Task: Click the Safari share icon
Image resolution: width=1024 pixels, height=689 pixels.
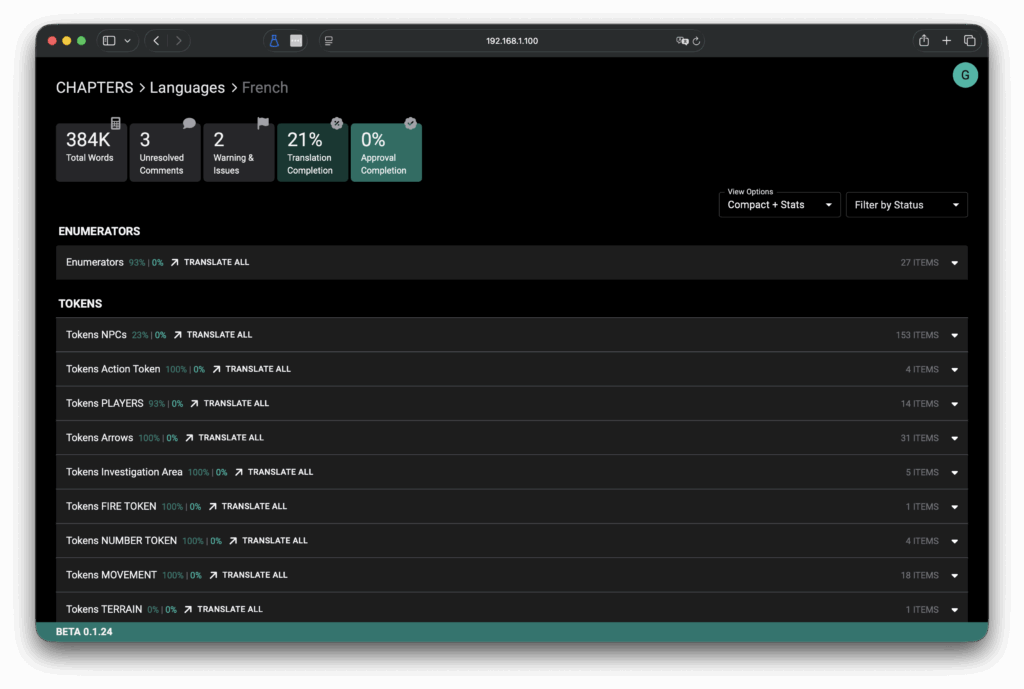Action: [923, 41]
